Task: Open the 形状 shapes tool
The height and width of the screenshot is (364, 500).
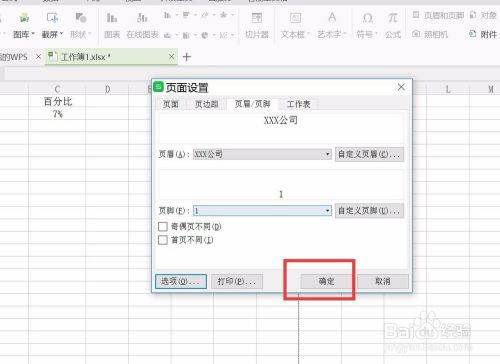Action: coord(80,25)
